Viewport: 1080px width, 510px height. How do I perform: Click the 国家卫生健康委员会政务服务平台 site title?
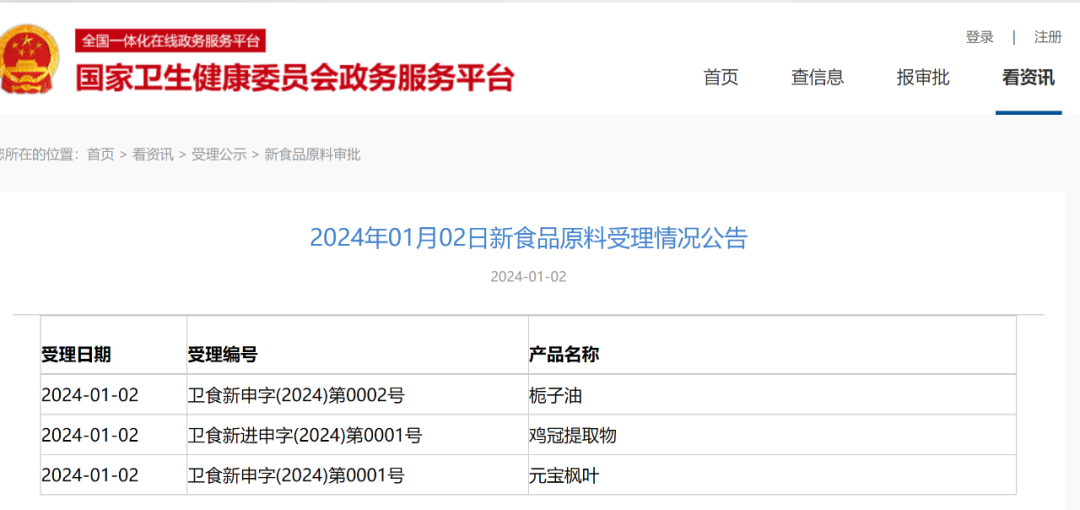295,78
